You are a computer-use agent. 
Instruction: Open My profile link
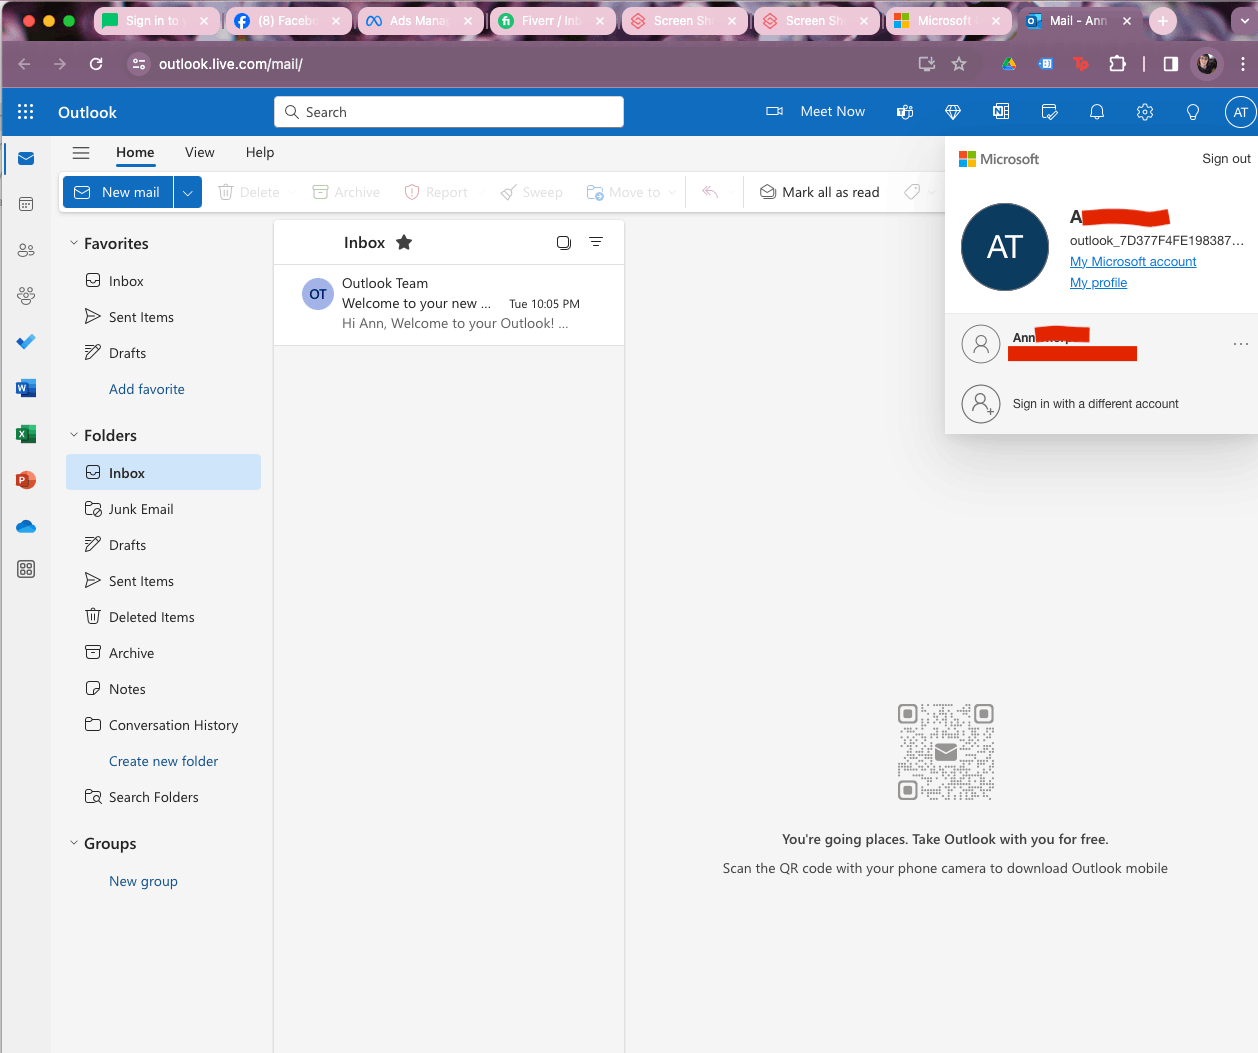tap(1098, 283)
